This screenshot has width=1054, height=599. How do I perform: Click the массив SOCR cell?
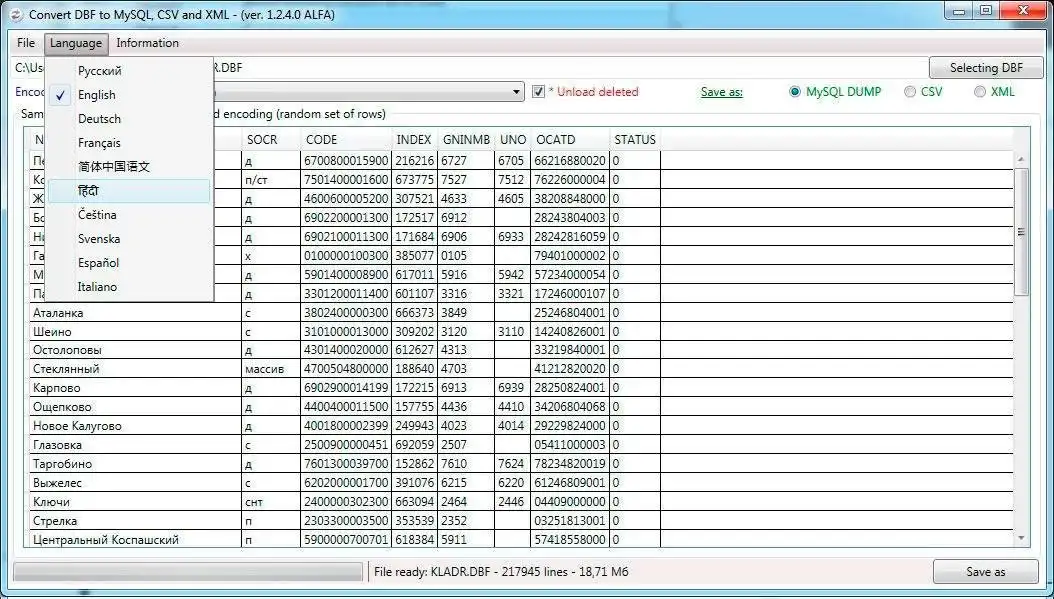coord(271,369)
